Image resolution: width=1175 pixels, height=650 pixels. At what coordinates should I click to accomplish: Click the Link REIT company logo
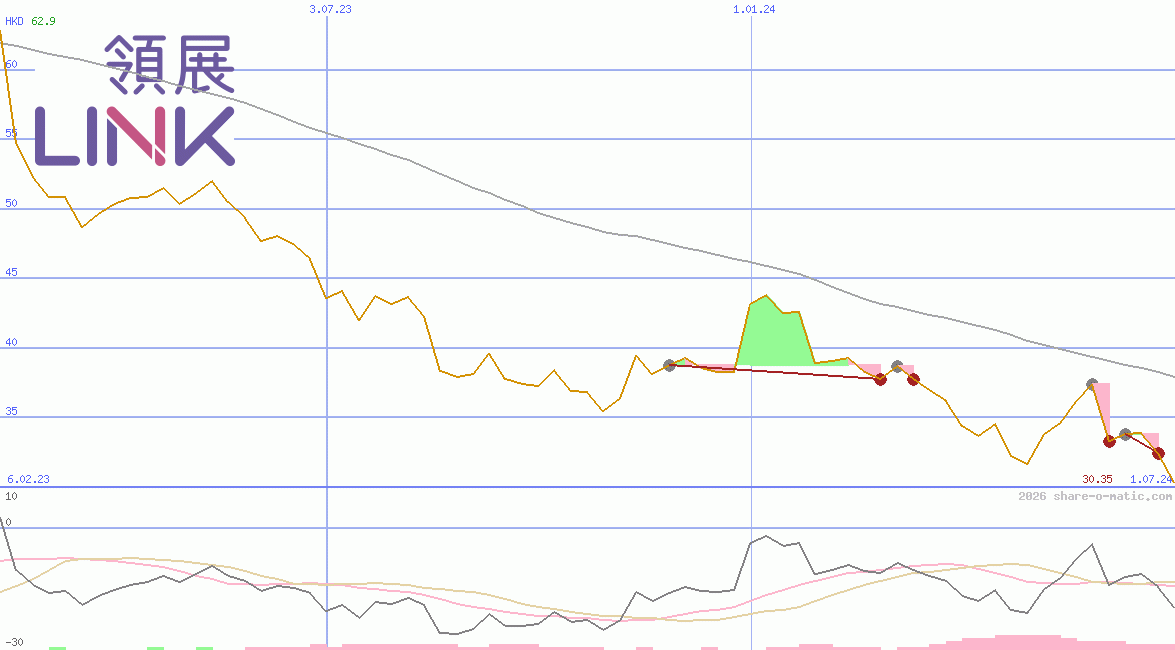(135, 100)
